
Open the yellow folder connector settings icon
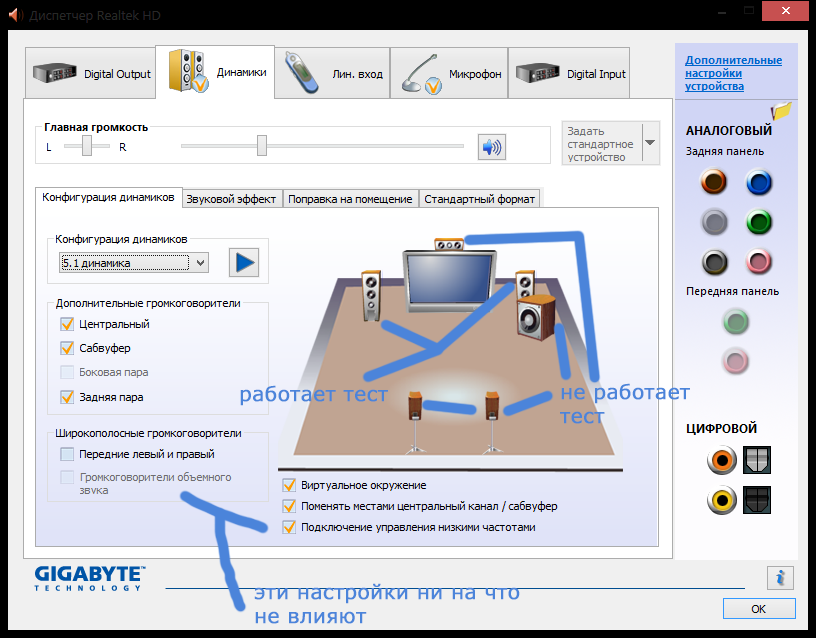pos(781,111)
